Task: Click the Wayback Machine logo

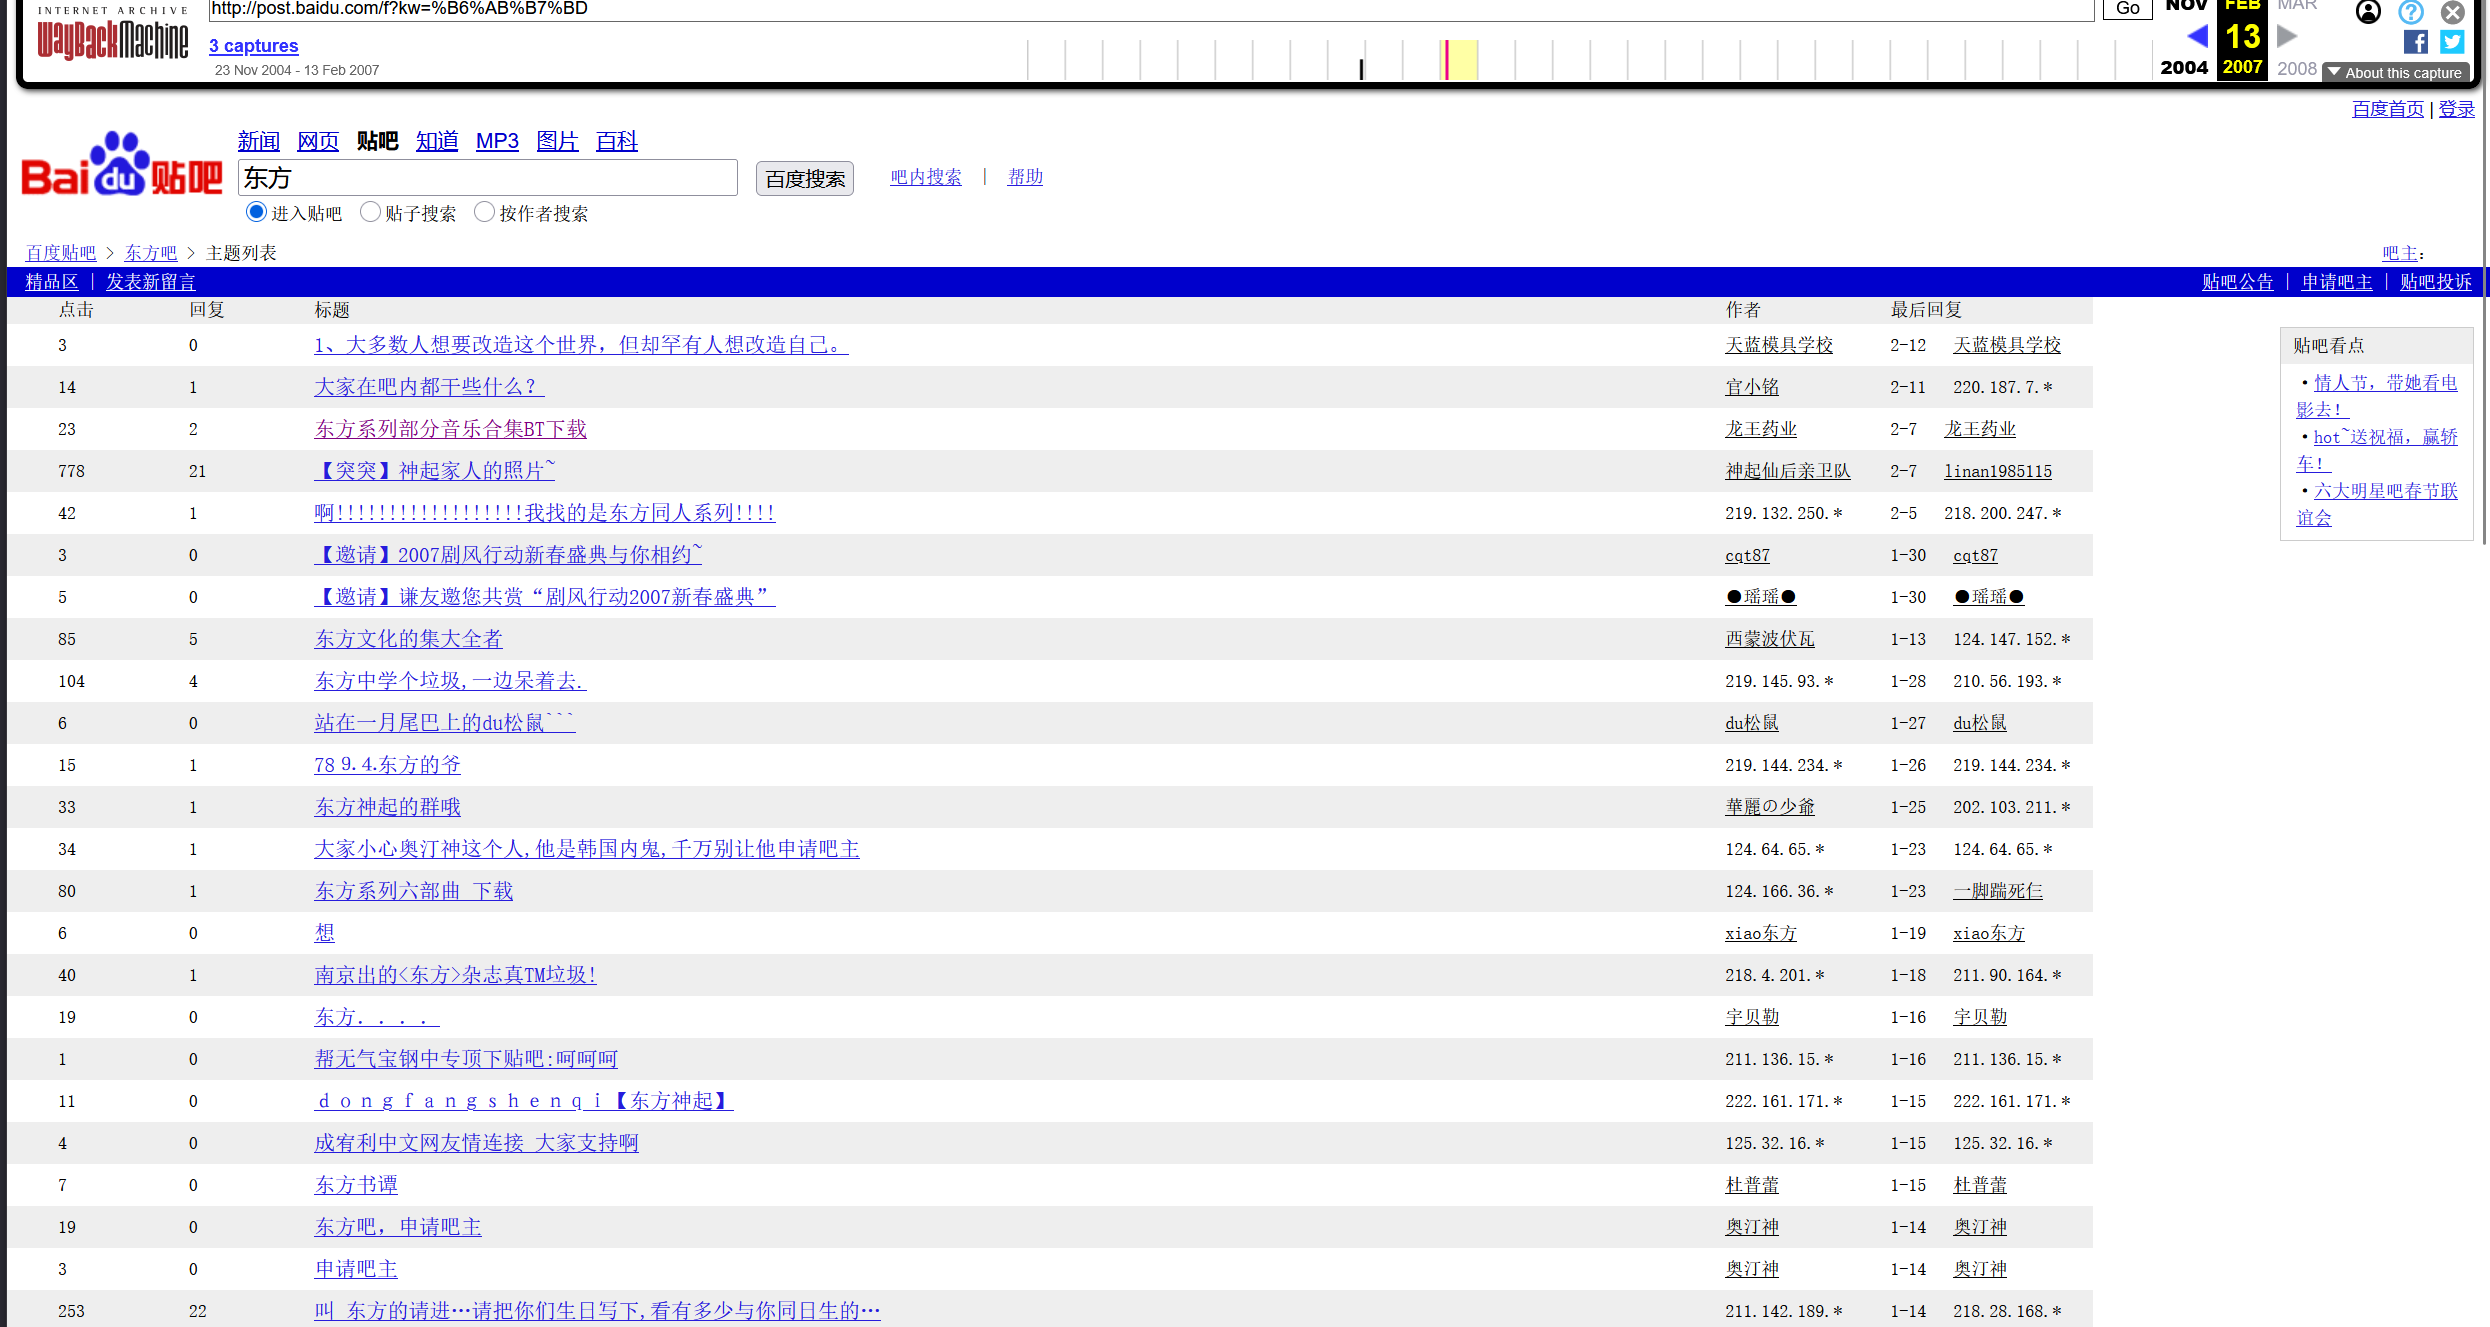Action: click(x=112, y=39)
